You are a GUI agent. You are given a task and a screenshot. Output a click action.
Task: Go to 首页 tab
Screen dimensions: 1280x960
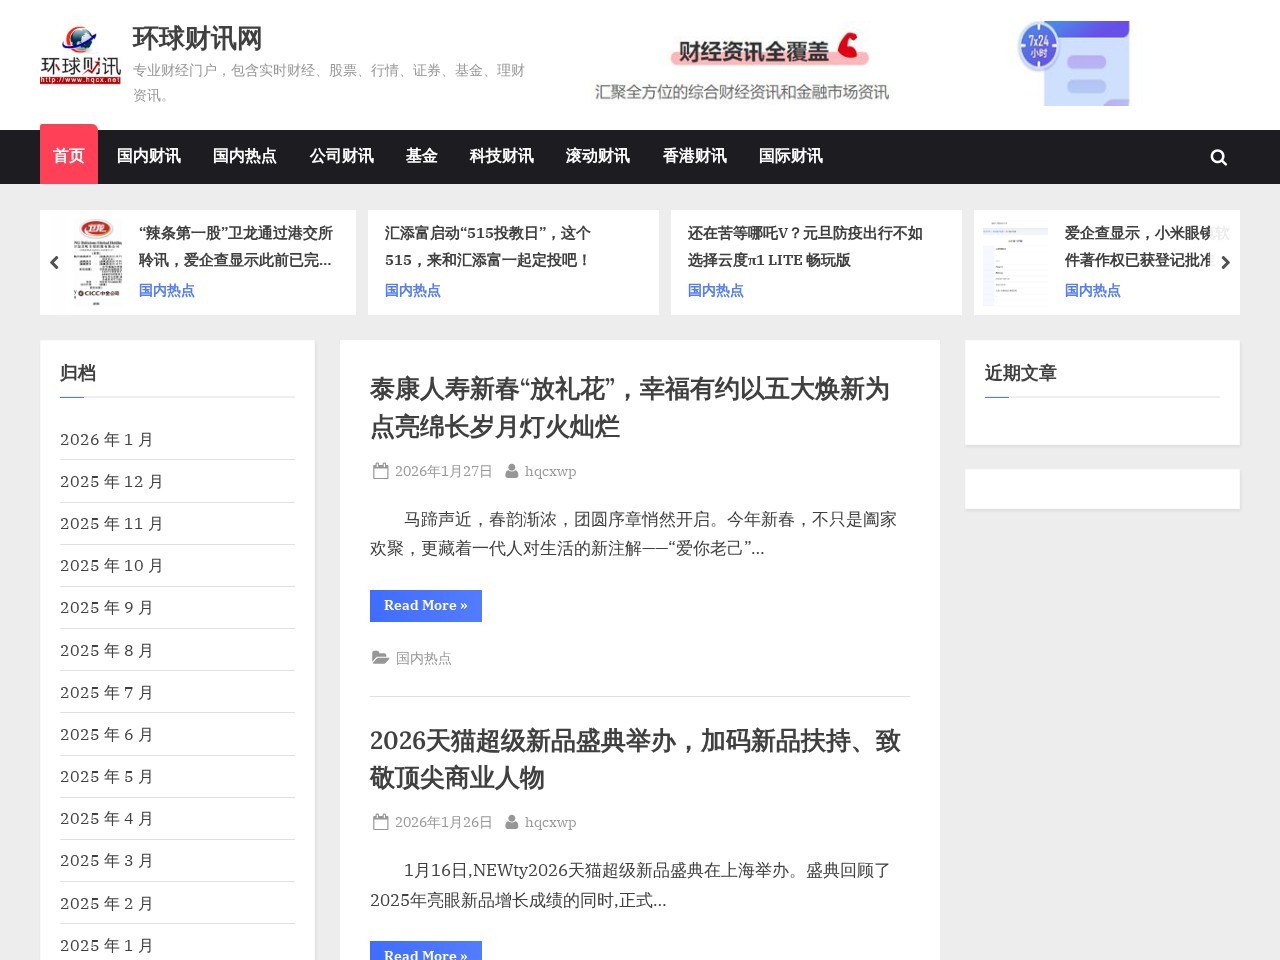(x=69, y=156)
